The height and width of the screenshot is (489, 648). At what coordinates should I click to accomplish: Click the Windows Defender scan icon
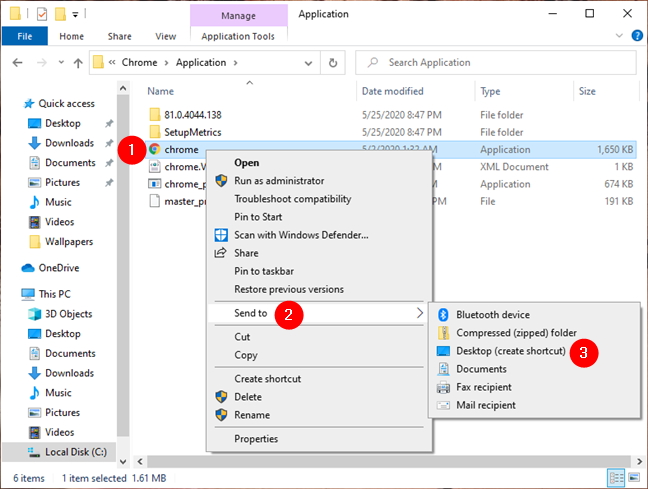point(221,235)
